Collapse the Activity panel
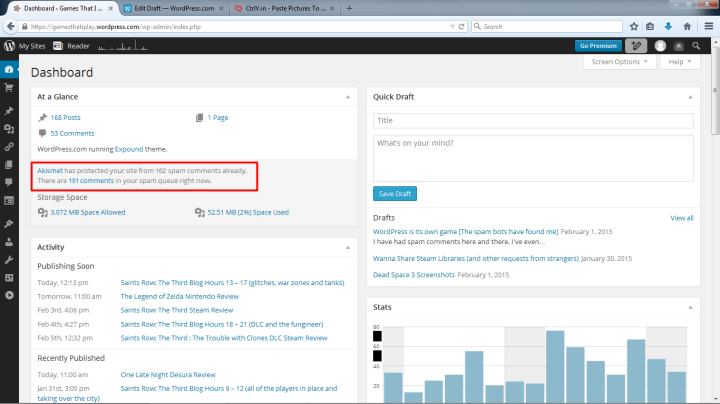720x404 pixels. tap(348, 247)
